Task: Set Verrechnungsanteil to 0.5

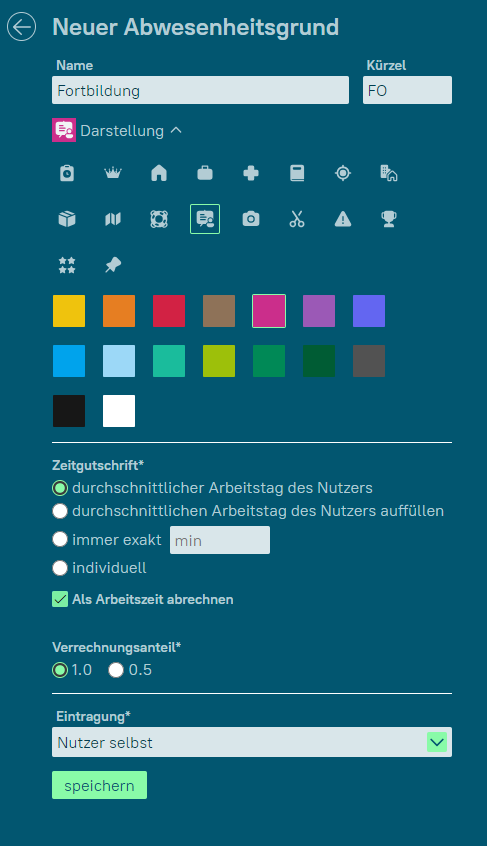Action: click(x=116, y=670)
